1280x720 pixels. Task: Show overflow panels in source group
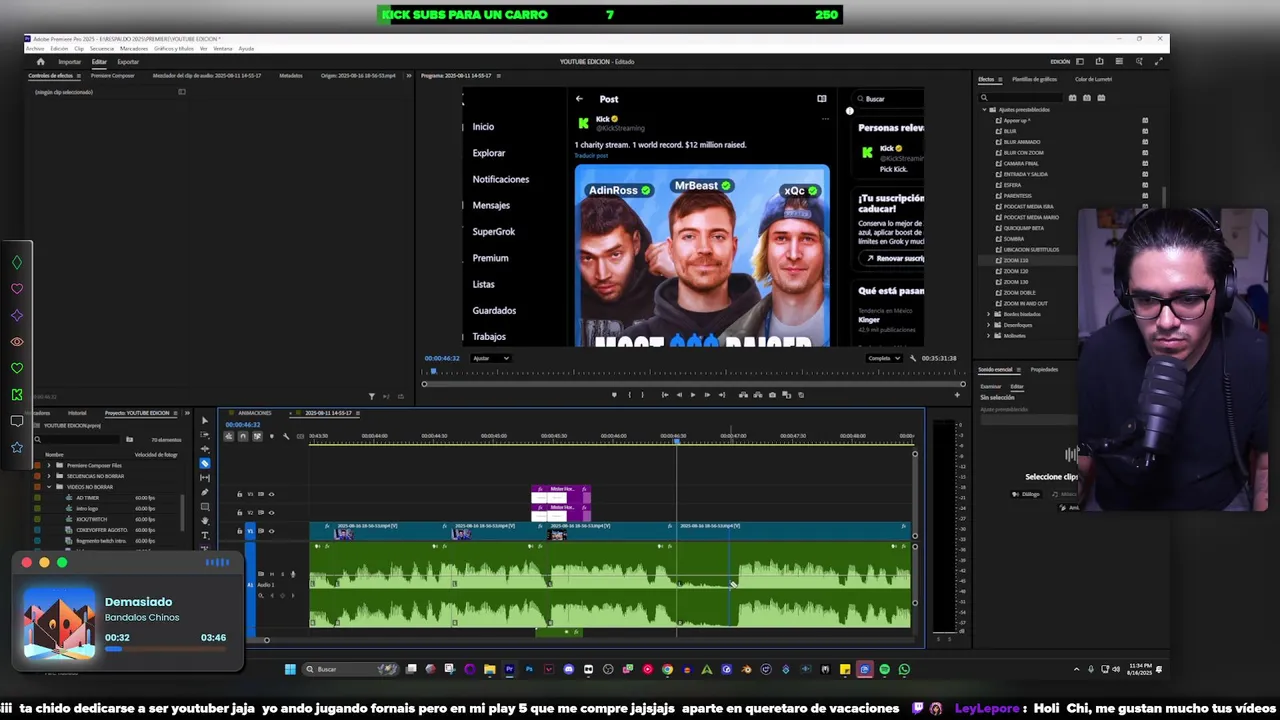(407, 76)
